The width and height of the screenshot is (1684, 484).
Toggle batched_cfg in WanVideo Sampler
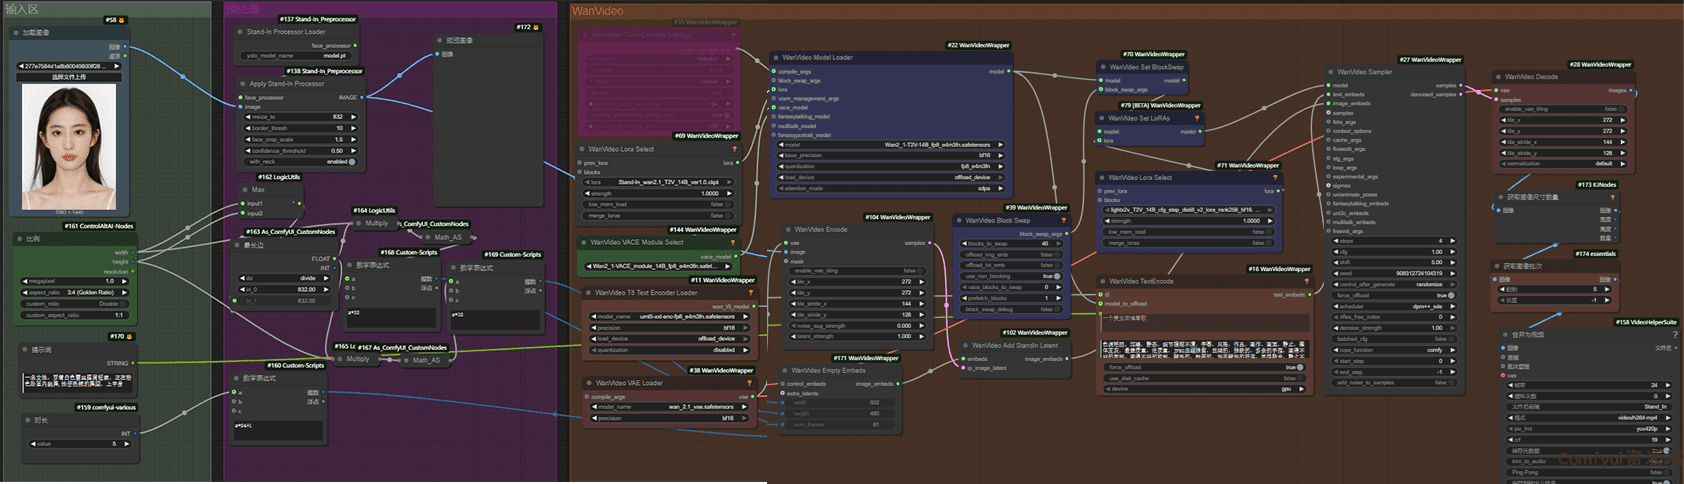point(1395,339)
